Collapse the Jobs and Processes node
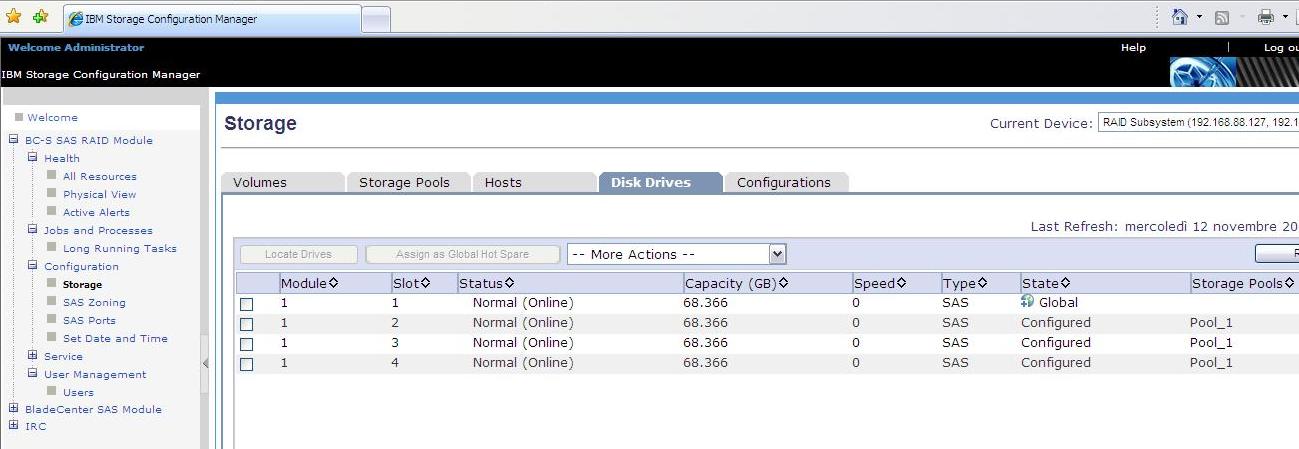The image size is (1299, 449). coord(32,230)
